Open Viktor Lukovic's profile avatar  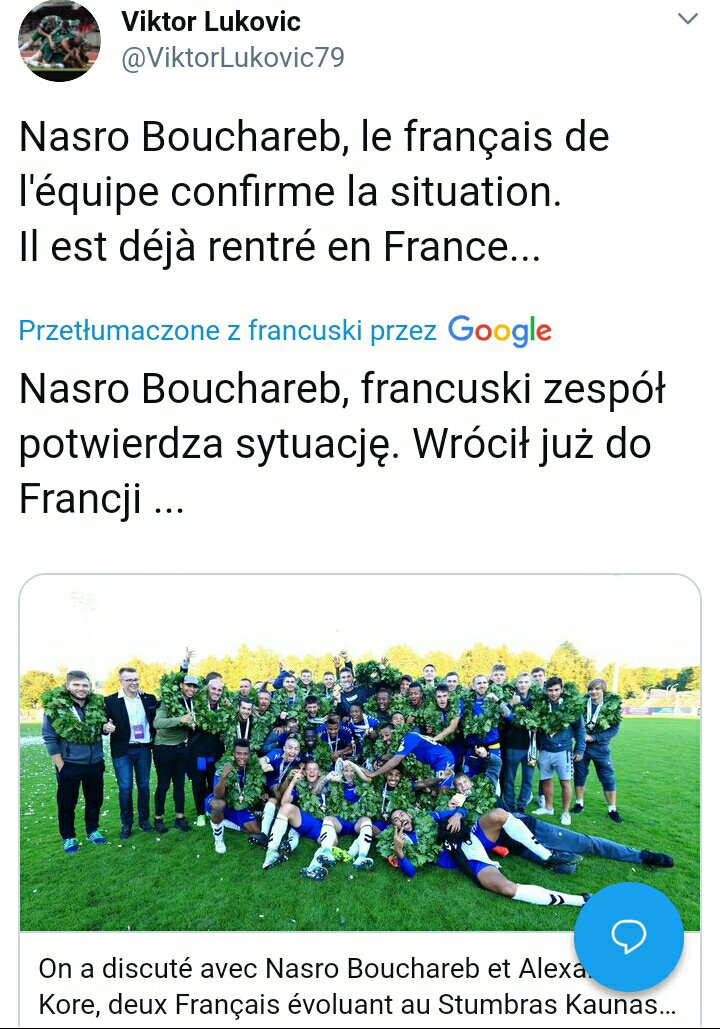click(x=59, y=40)
